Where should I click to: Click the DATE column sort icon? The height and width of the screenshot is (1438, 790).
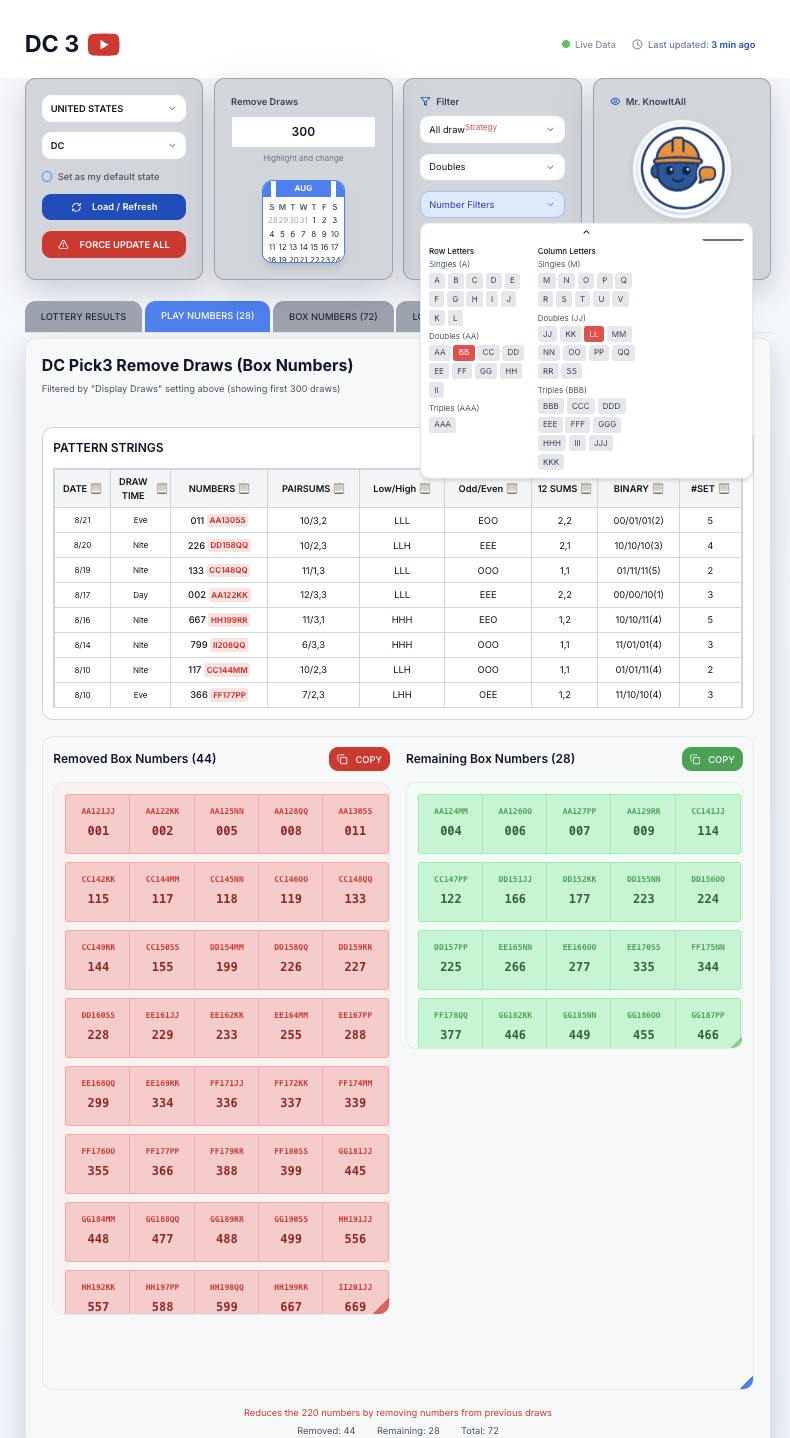pos(96,489)
